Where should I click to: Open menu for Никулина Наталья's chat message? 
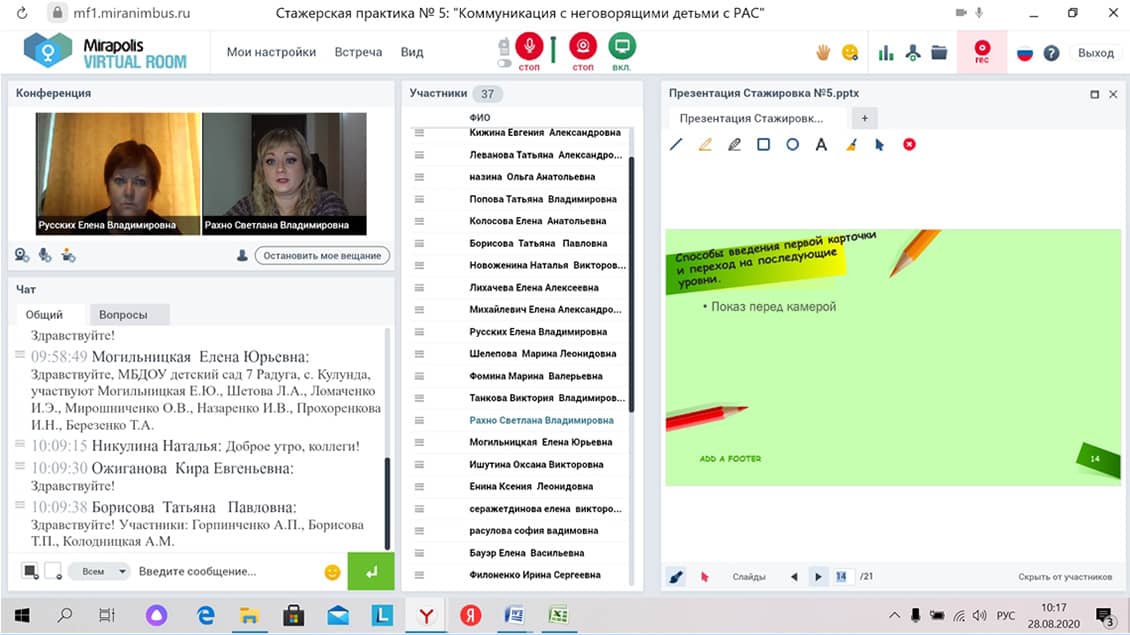coord(20,443)
